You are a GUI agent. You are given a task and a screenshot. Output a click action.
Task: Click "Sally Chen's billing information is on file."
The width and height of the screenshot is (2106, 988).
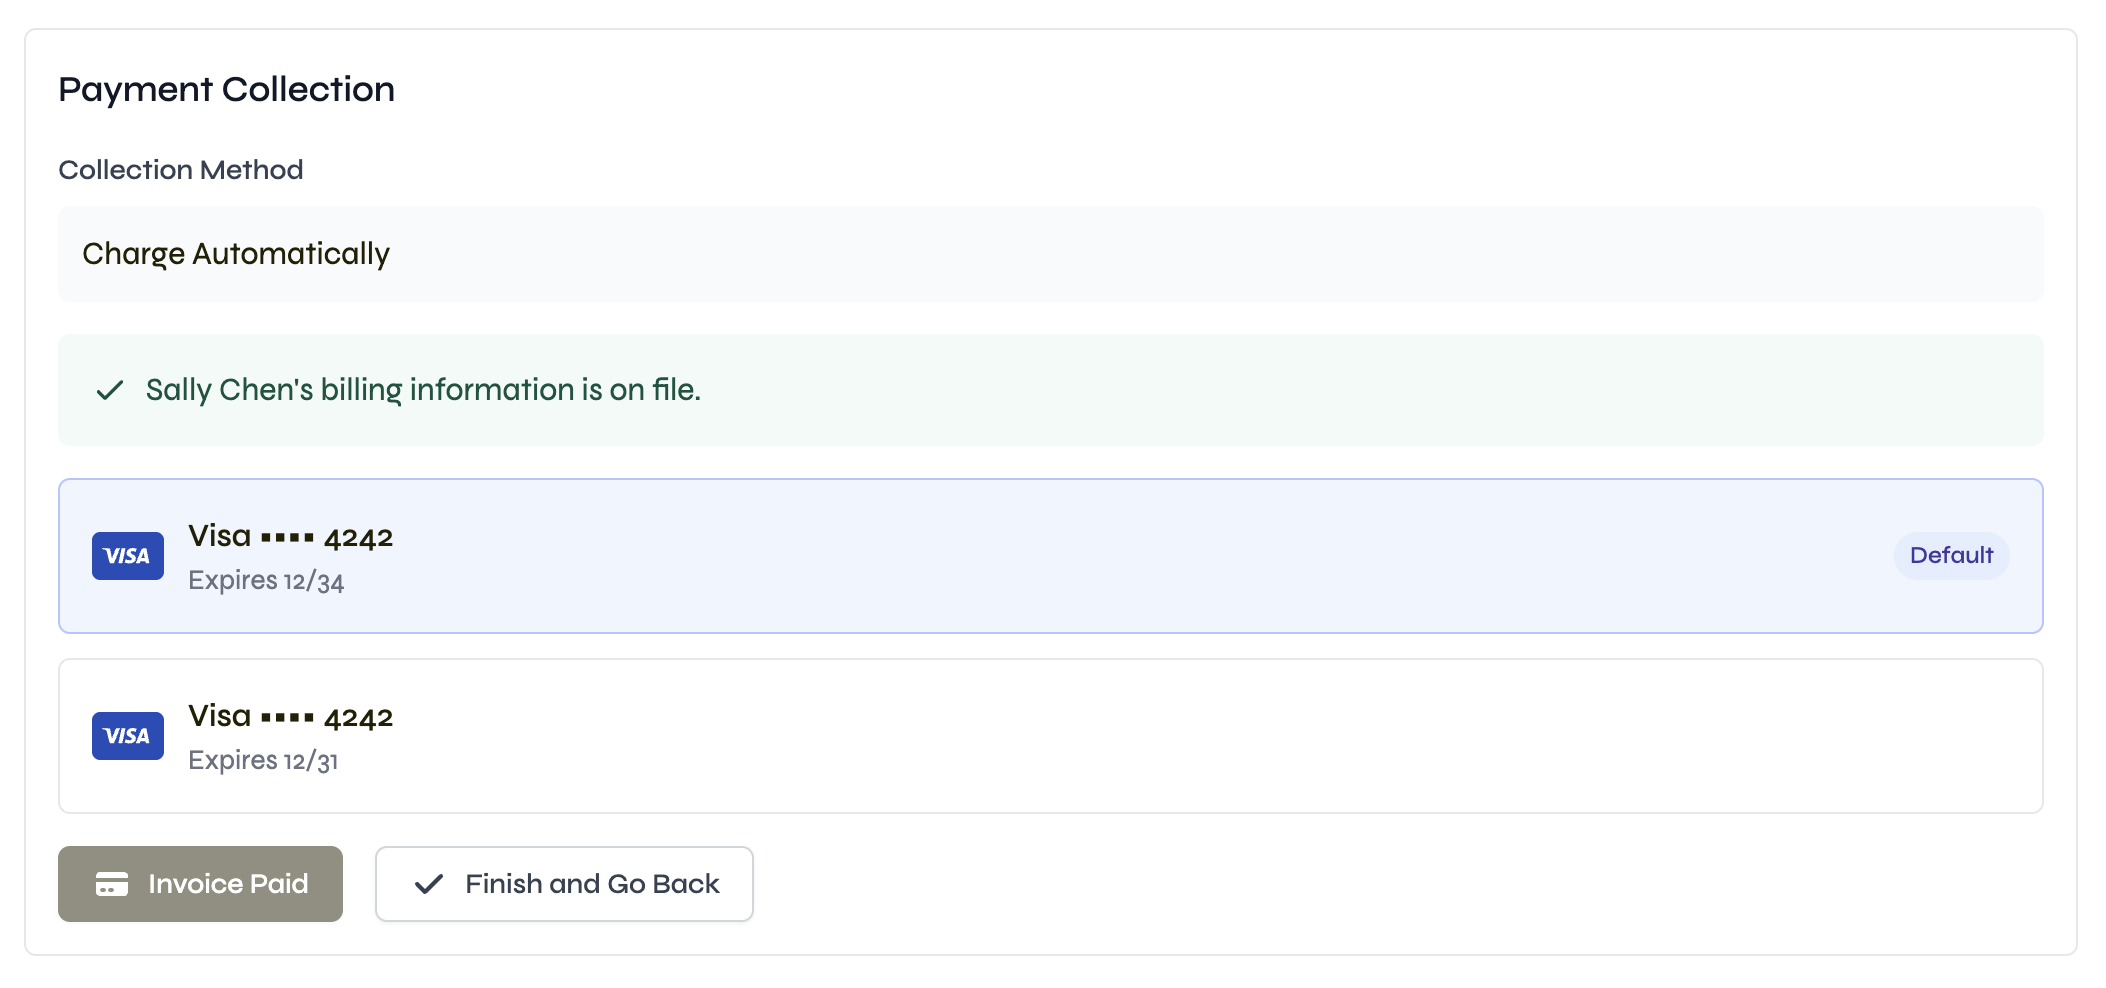point(423,390)
